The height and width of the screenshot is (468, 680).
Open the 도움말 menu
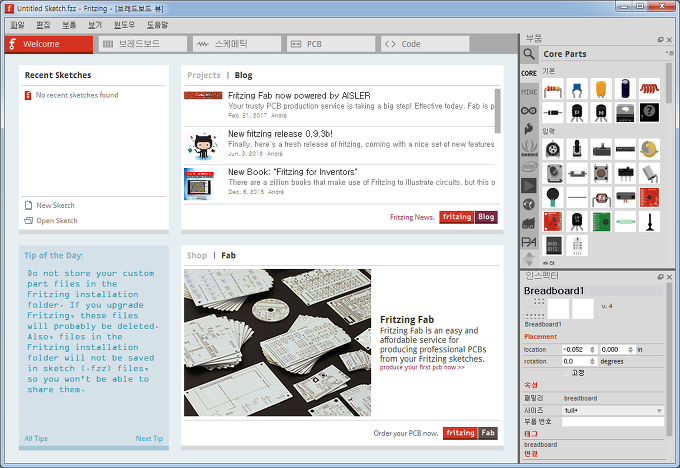[x=157, y=25]
